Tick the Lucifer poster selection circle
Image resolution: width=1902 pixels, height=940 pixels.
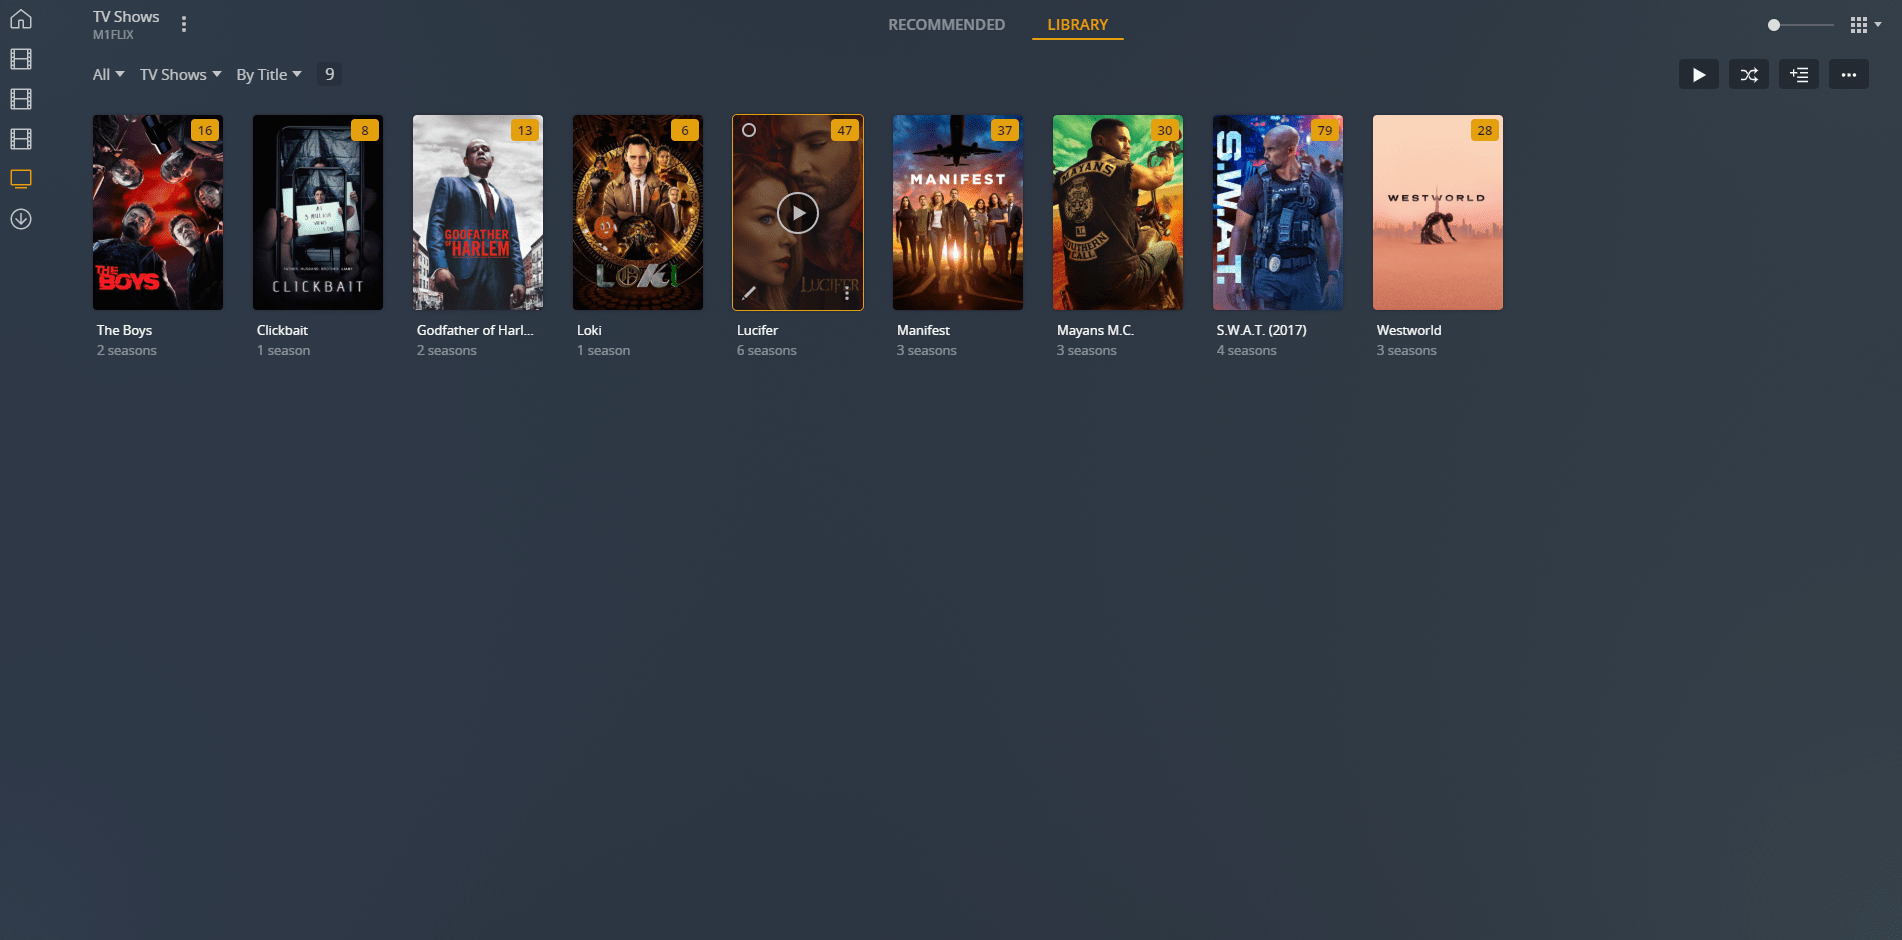tap(749, 130)
